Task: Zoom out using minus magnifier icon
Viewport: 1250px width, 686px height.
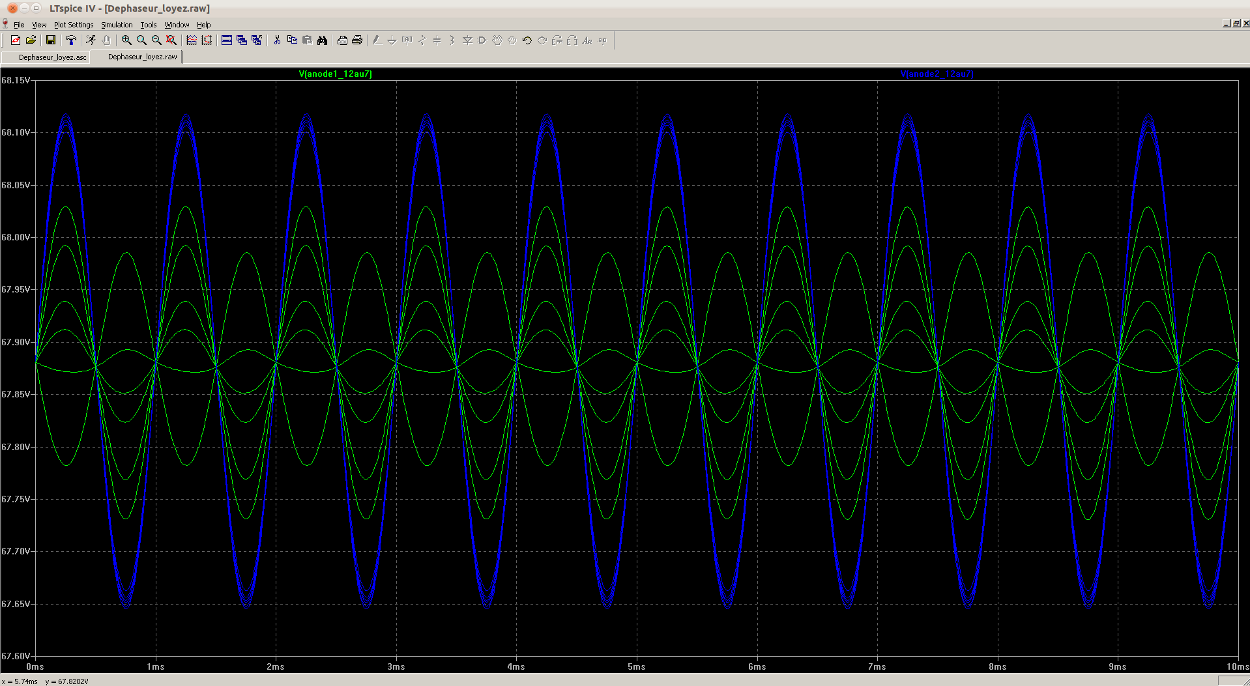Action: (156, 40)
